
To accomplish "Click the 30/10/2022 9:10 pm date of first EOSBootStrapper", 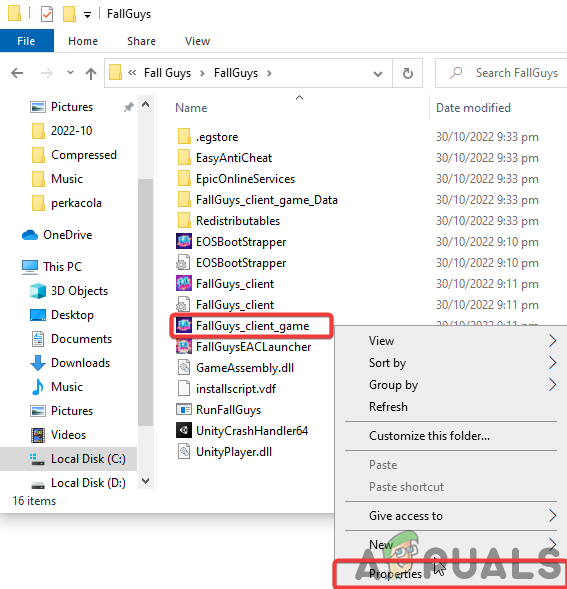I will click(487, 242).
